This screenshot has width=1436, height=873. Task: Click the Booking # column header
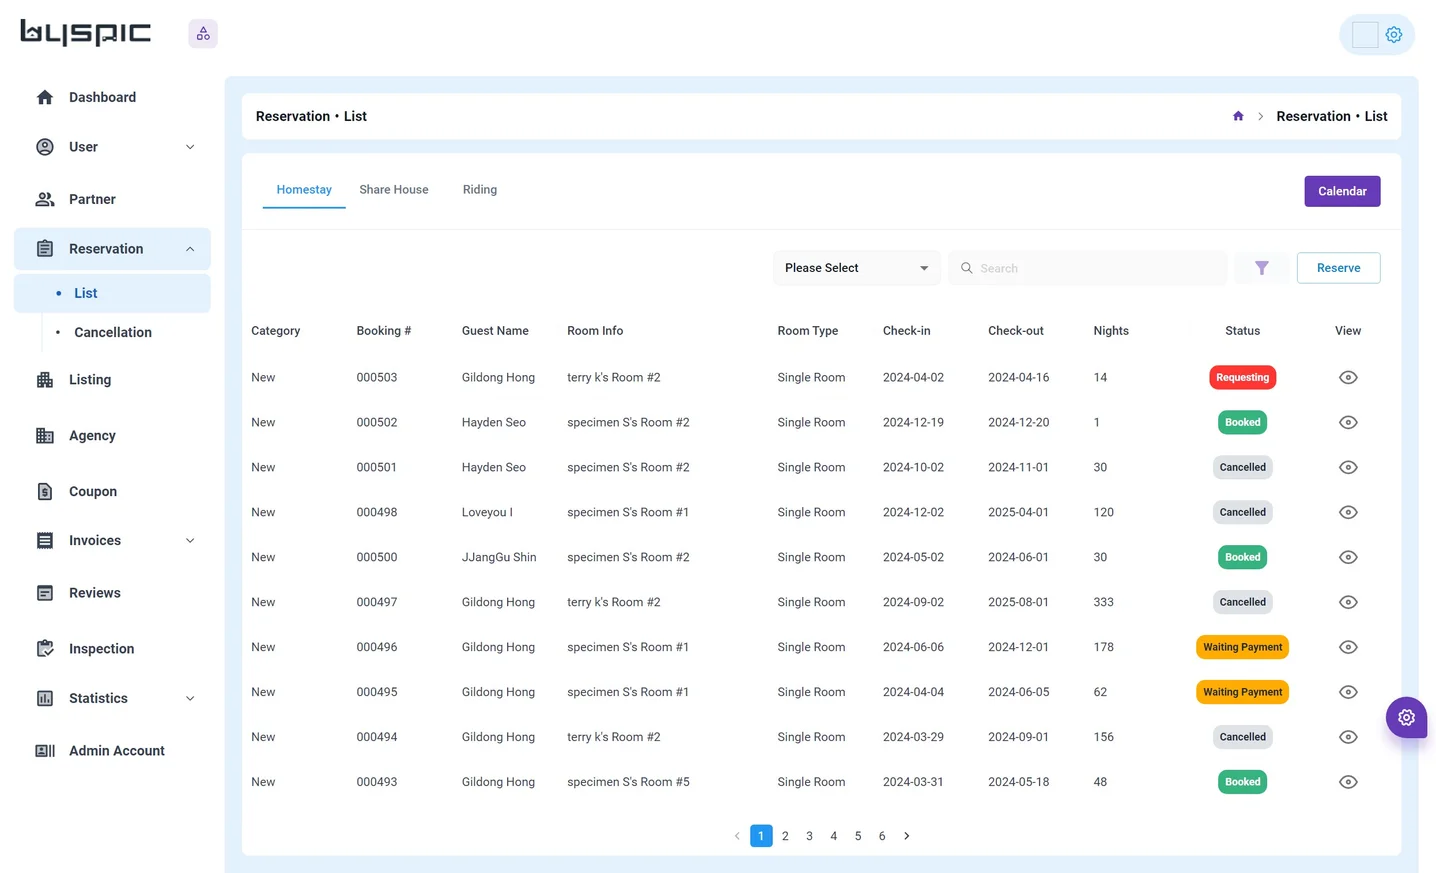384,331
